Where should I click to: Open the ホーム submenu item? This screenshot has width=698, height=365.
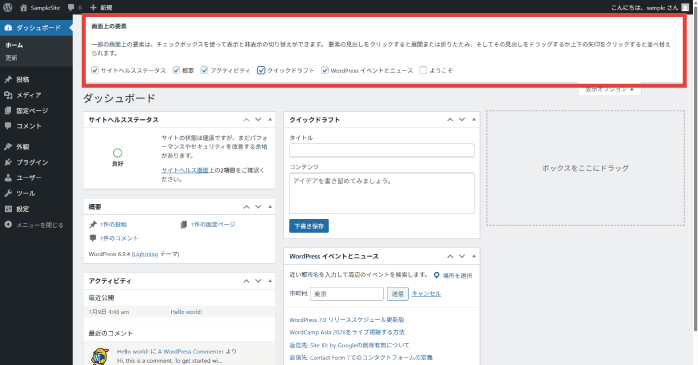pos(14,45)
